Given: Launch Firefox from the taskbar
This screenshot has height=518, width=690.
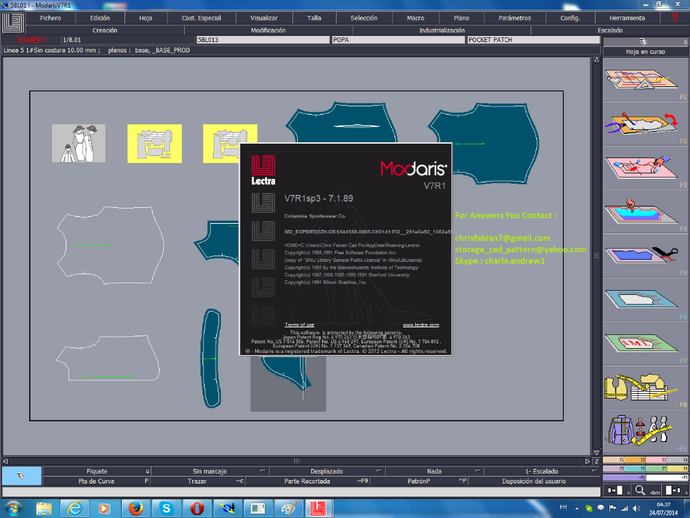Looking at the screenshot, I should [136, 509].
